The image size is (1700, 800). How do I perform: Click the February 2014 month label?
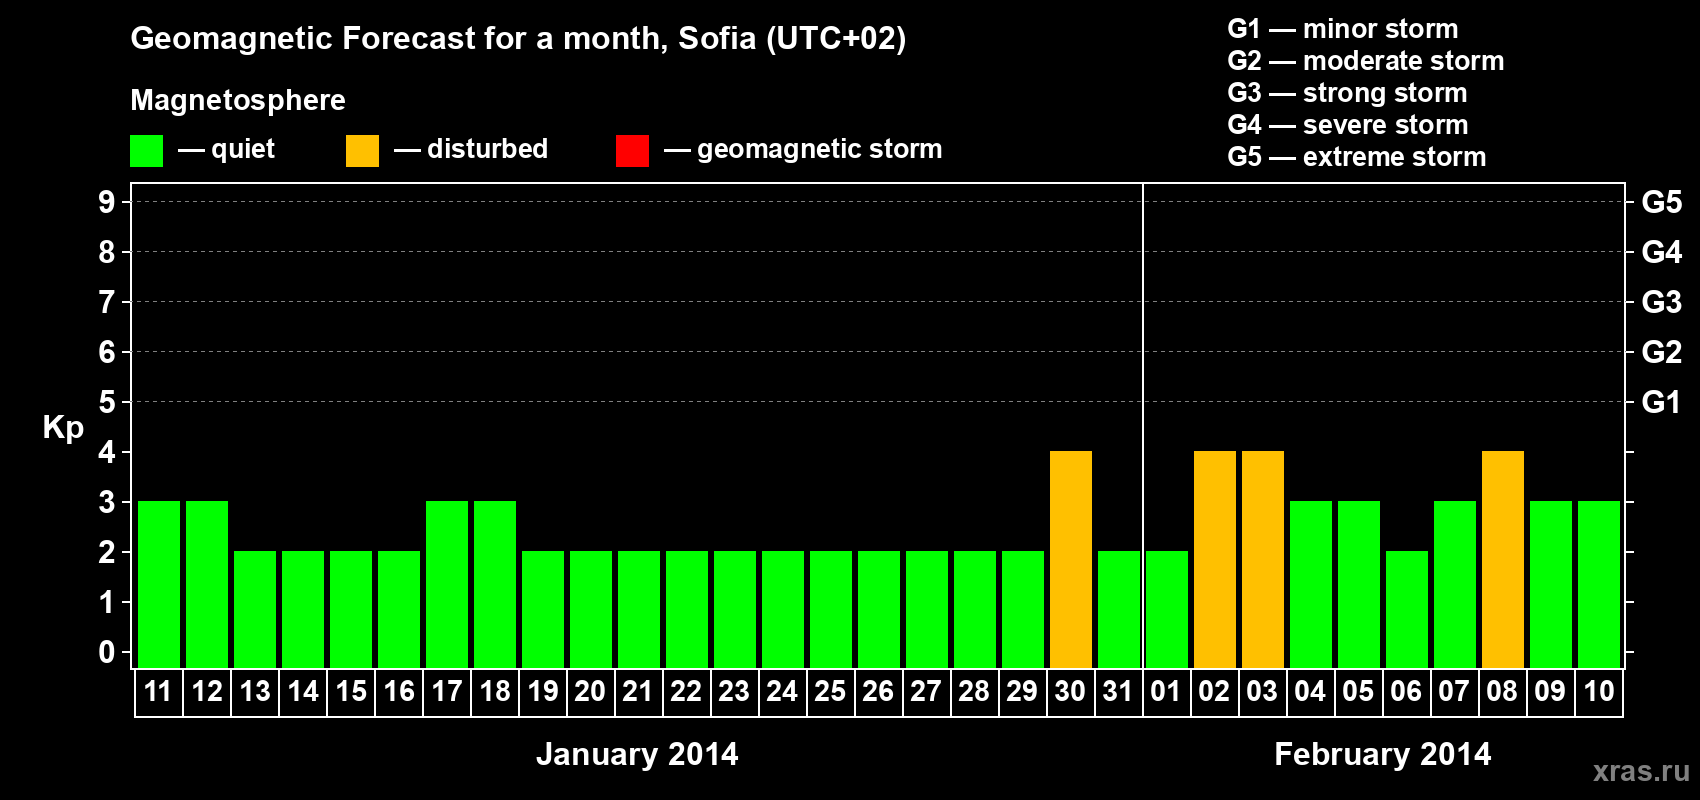tap(1383, 754)
